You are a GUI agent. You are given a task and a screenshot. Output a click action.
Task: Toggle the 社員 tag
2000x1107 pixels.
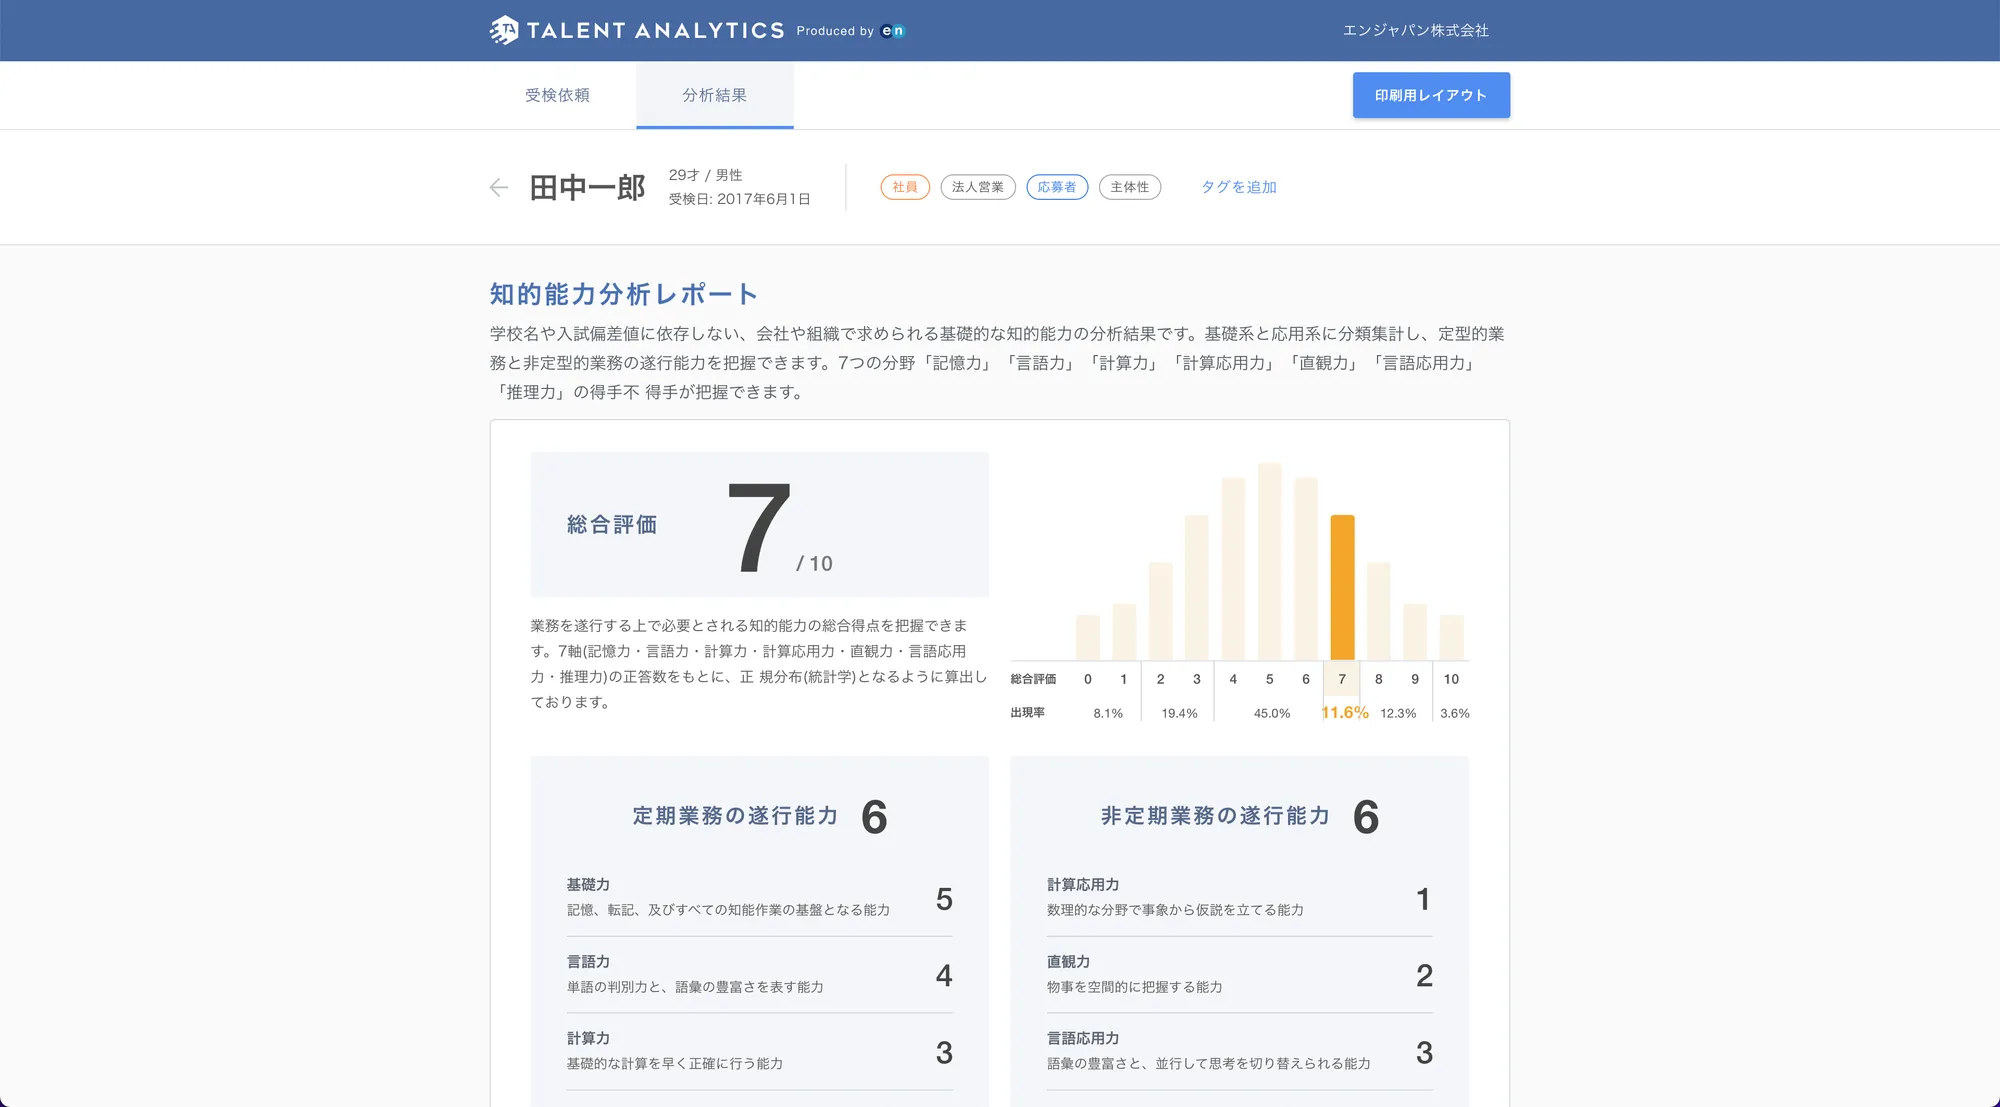click(x=905, y=187)
